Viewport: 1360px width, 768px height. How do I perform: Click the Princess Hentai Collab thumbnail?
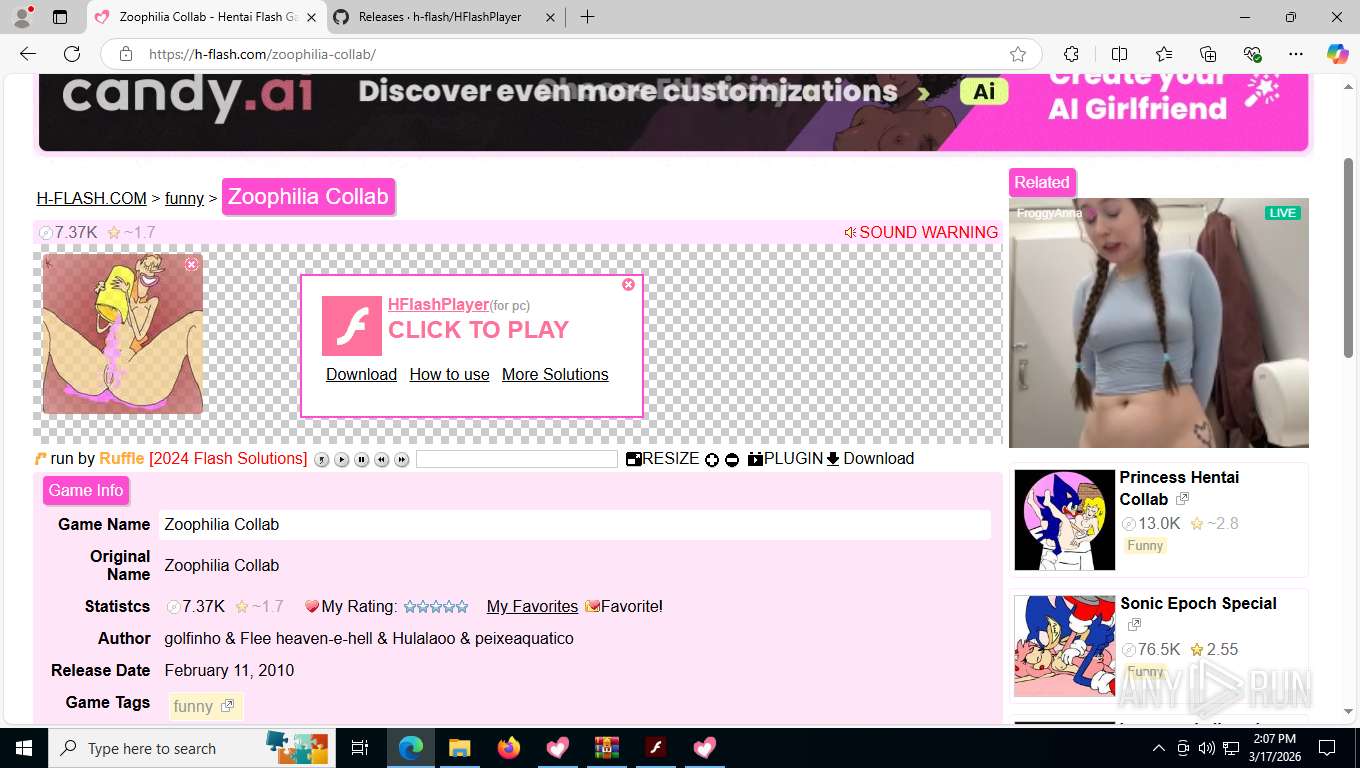pyautogui.click(x=1064, y=520)
